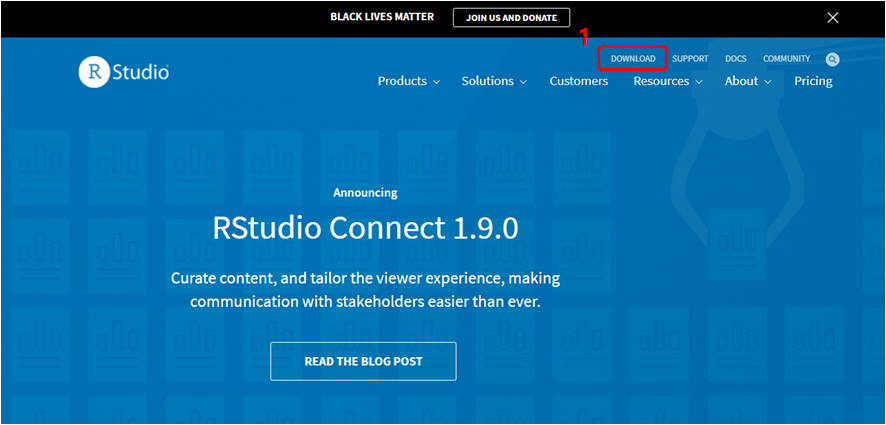This screenshot has width=886, height=425.
Task: Expand the Solutions menu
Action: click(x=494, y=81)
